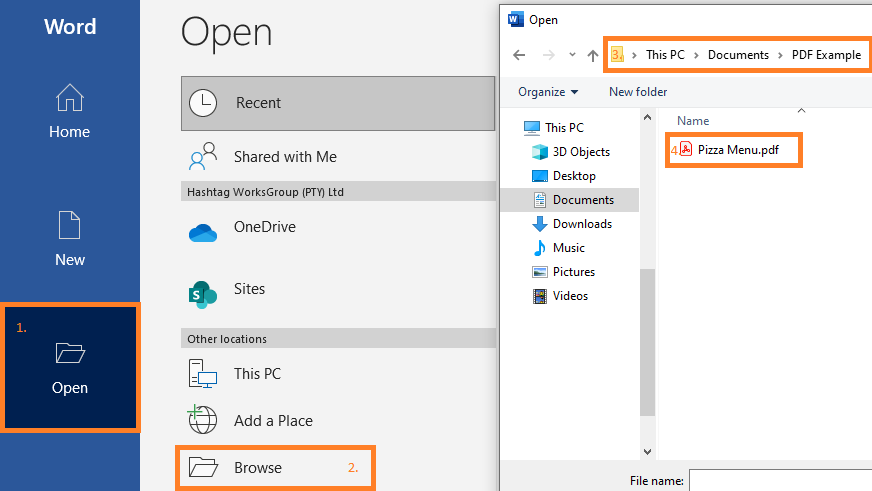Expand the recent locations dropdown arrow
Screen dimensions: 872x491
(572, 54)
